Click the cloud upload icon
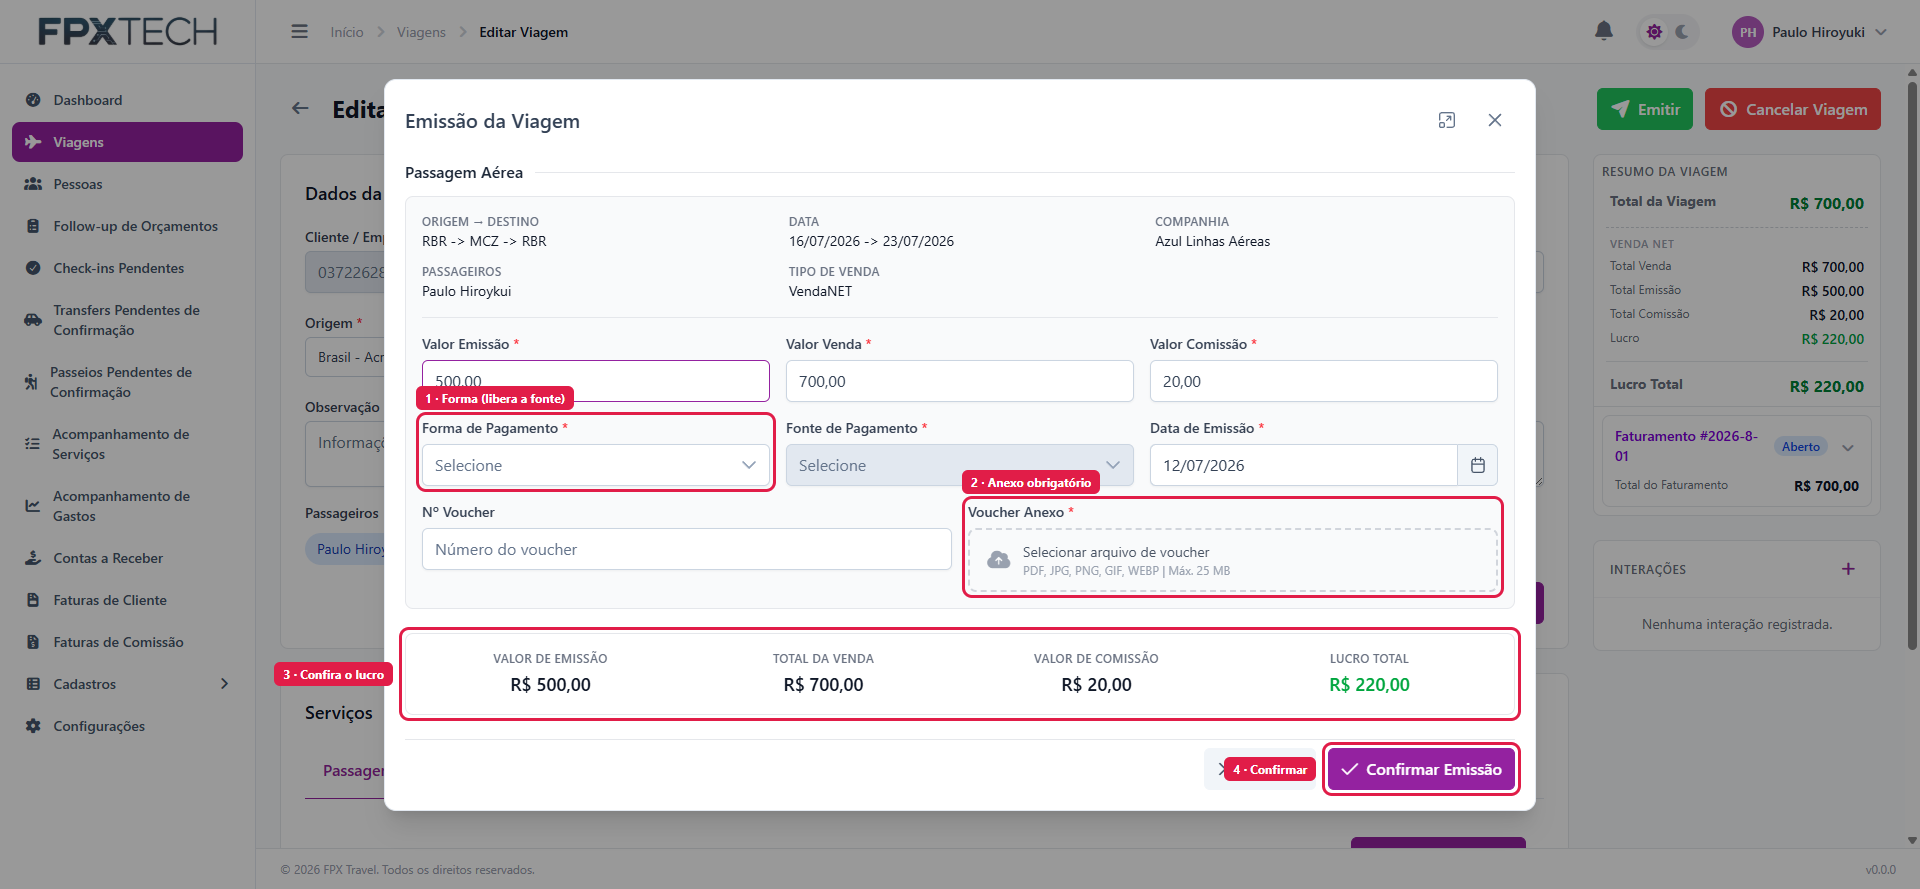 (998, 560)
